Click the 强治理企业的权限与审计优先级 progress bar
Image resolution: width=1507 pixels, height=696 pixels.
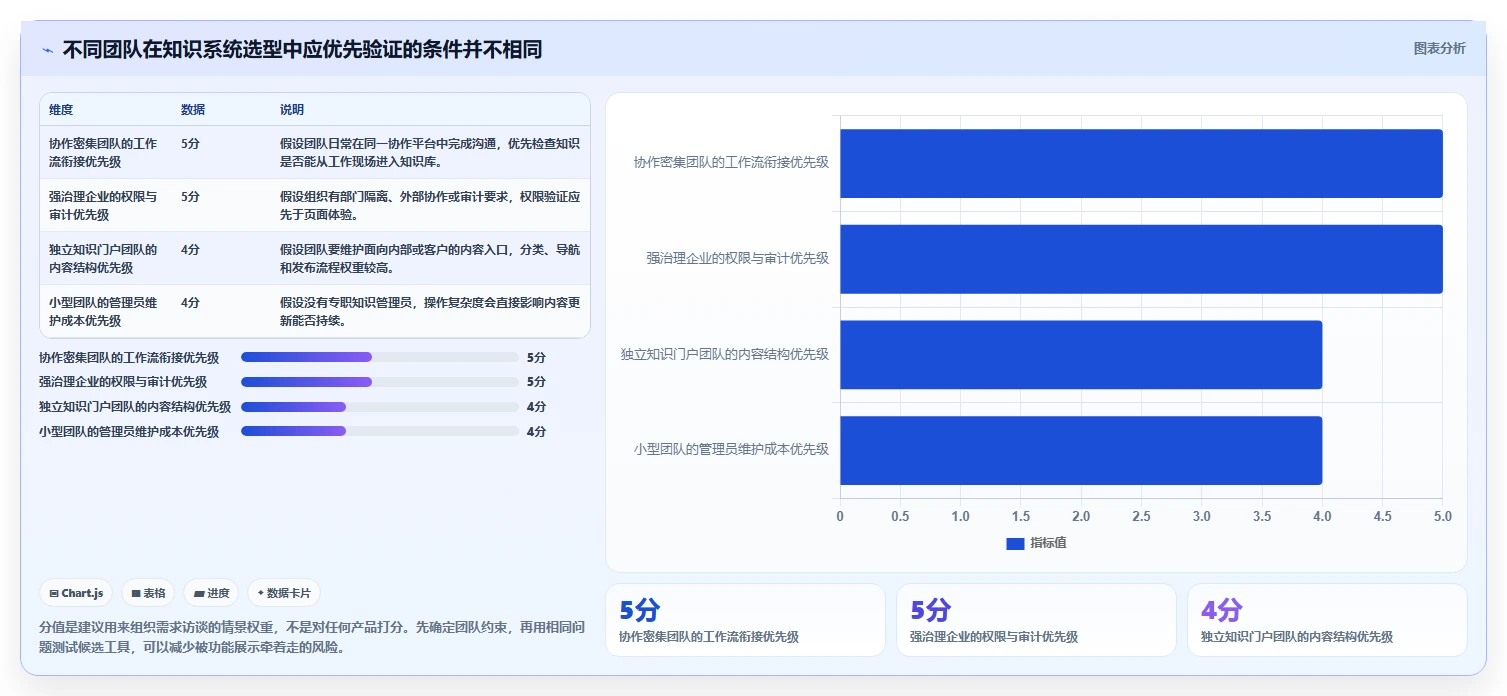pos(380,382)
